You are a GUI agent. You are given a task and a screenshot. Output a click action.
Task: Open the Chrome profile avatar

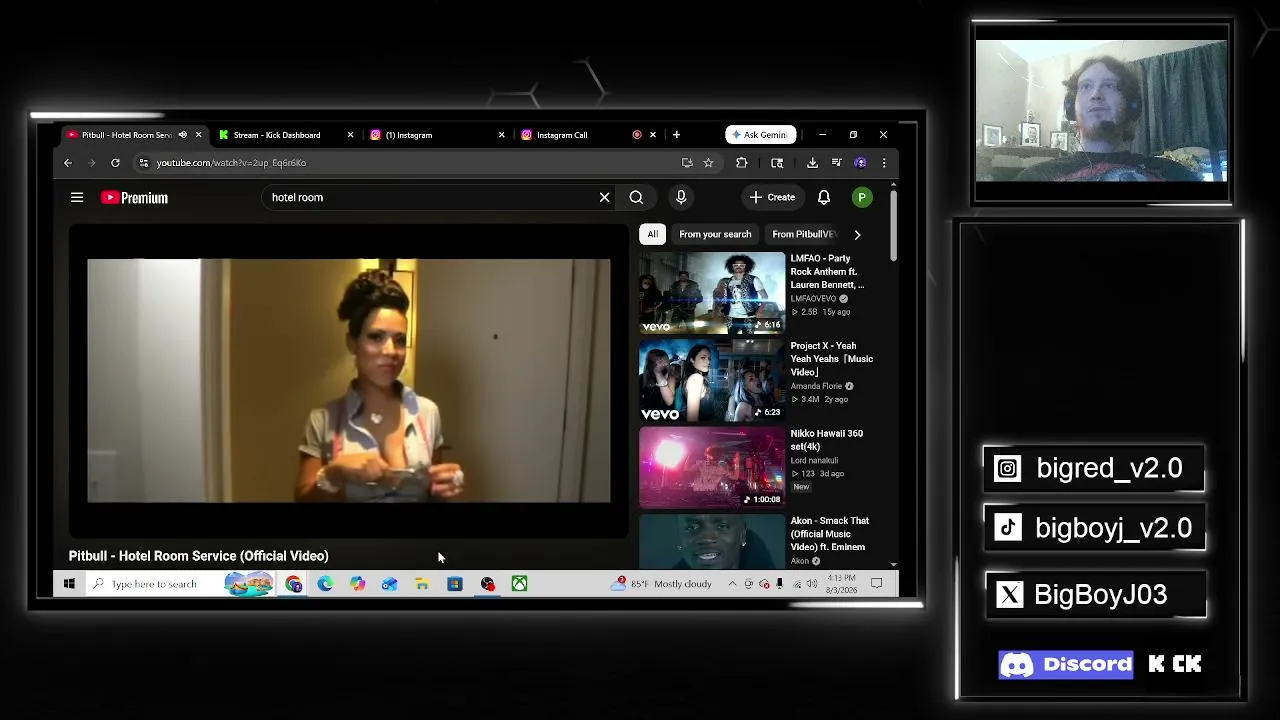[860, 163]
